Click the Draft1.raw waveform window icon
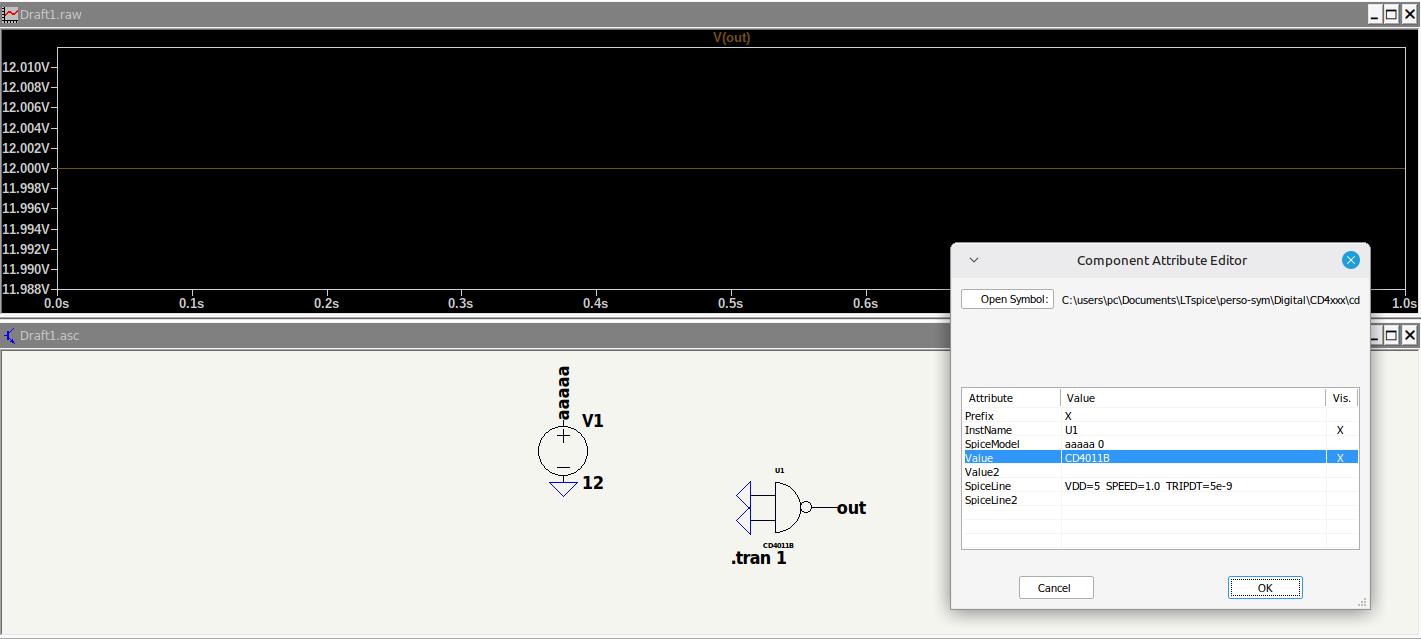 (10, 15)
